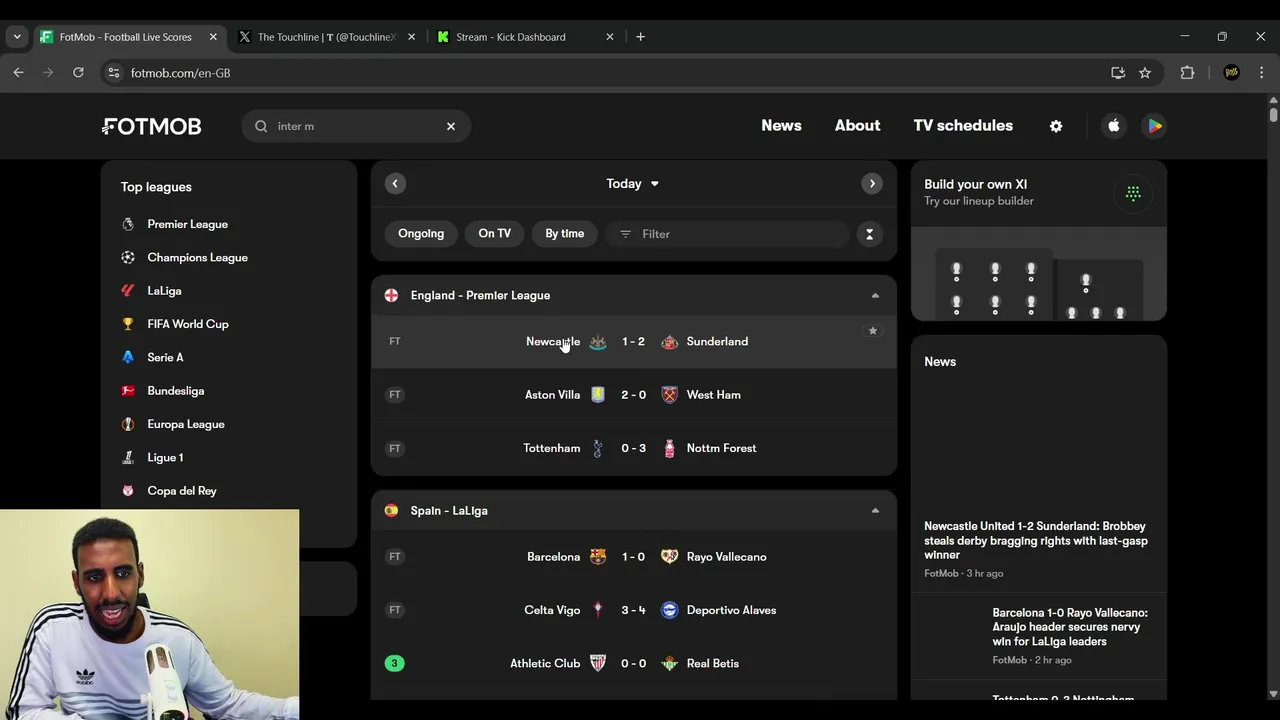Open the Google Play store icon
This screenshot has height=720, width=1280.
click(x=1155, y=126)
